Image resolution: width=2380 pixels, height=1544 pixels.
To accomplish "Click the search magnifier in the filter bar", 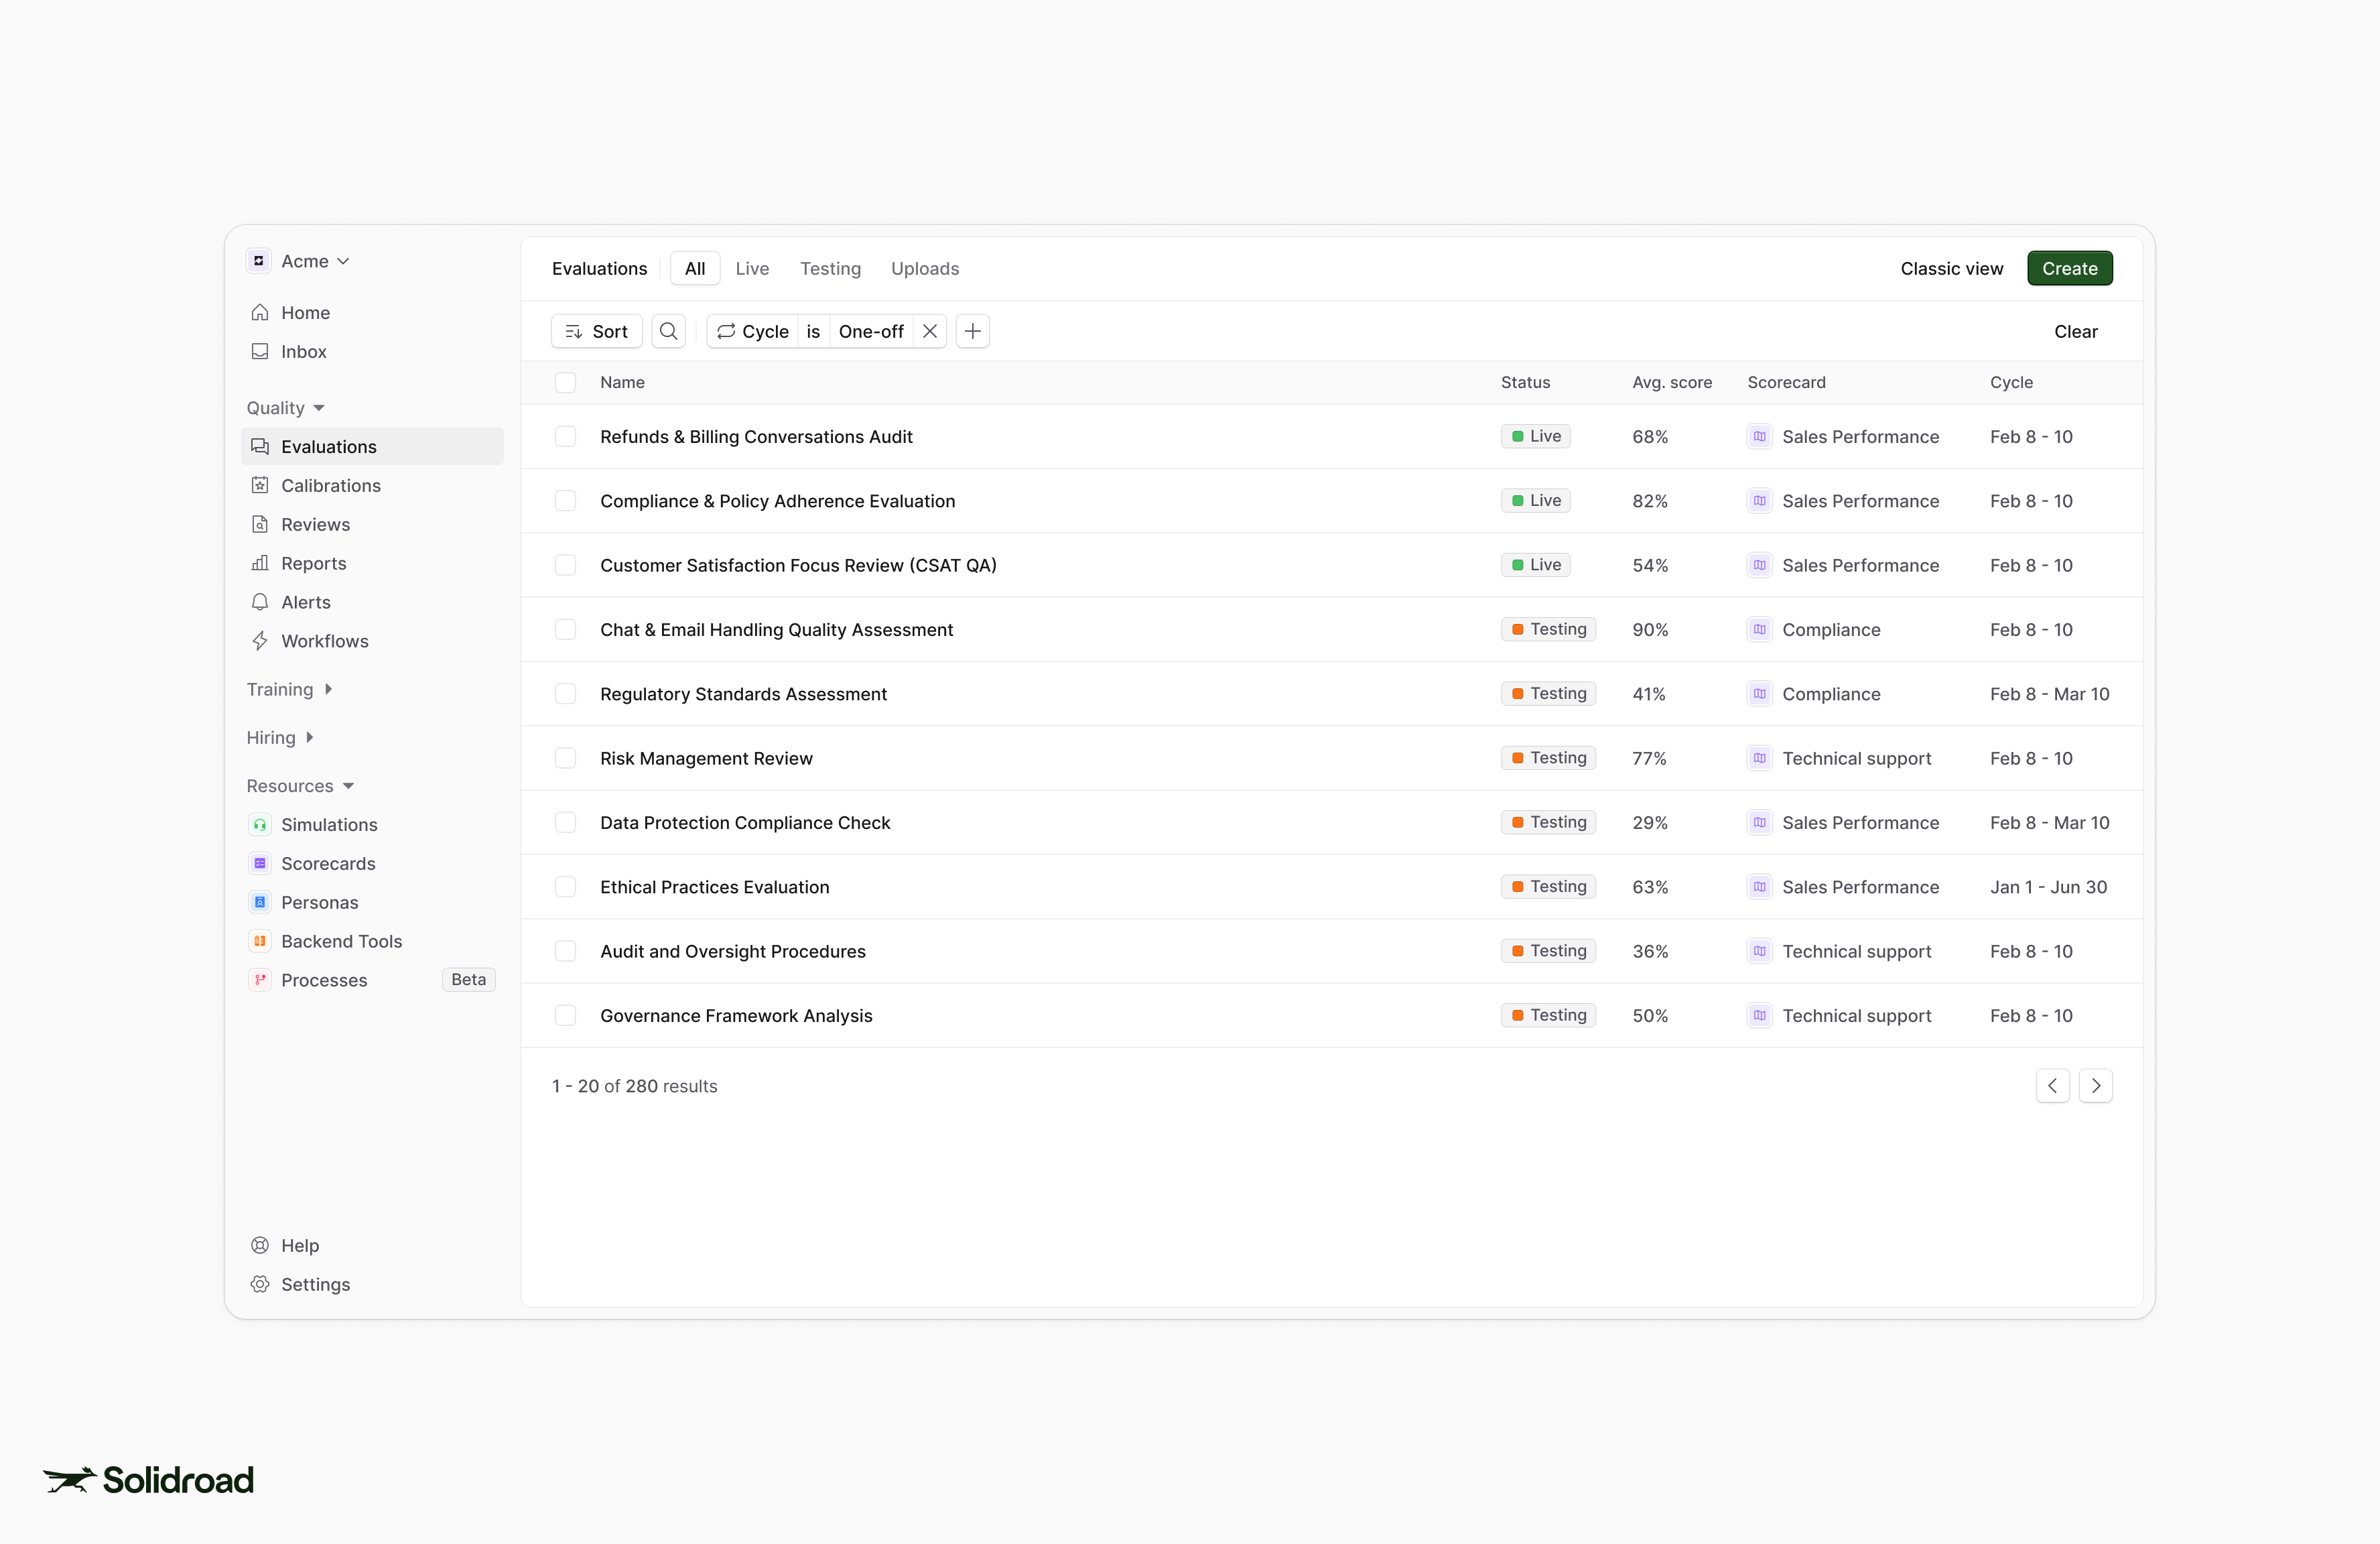I will click(x=668, y=331).
